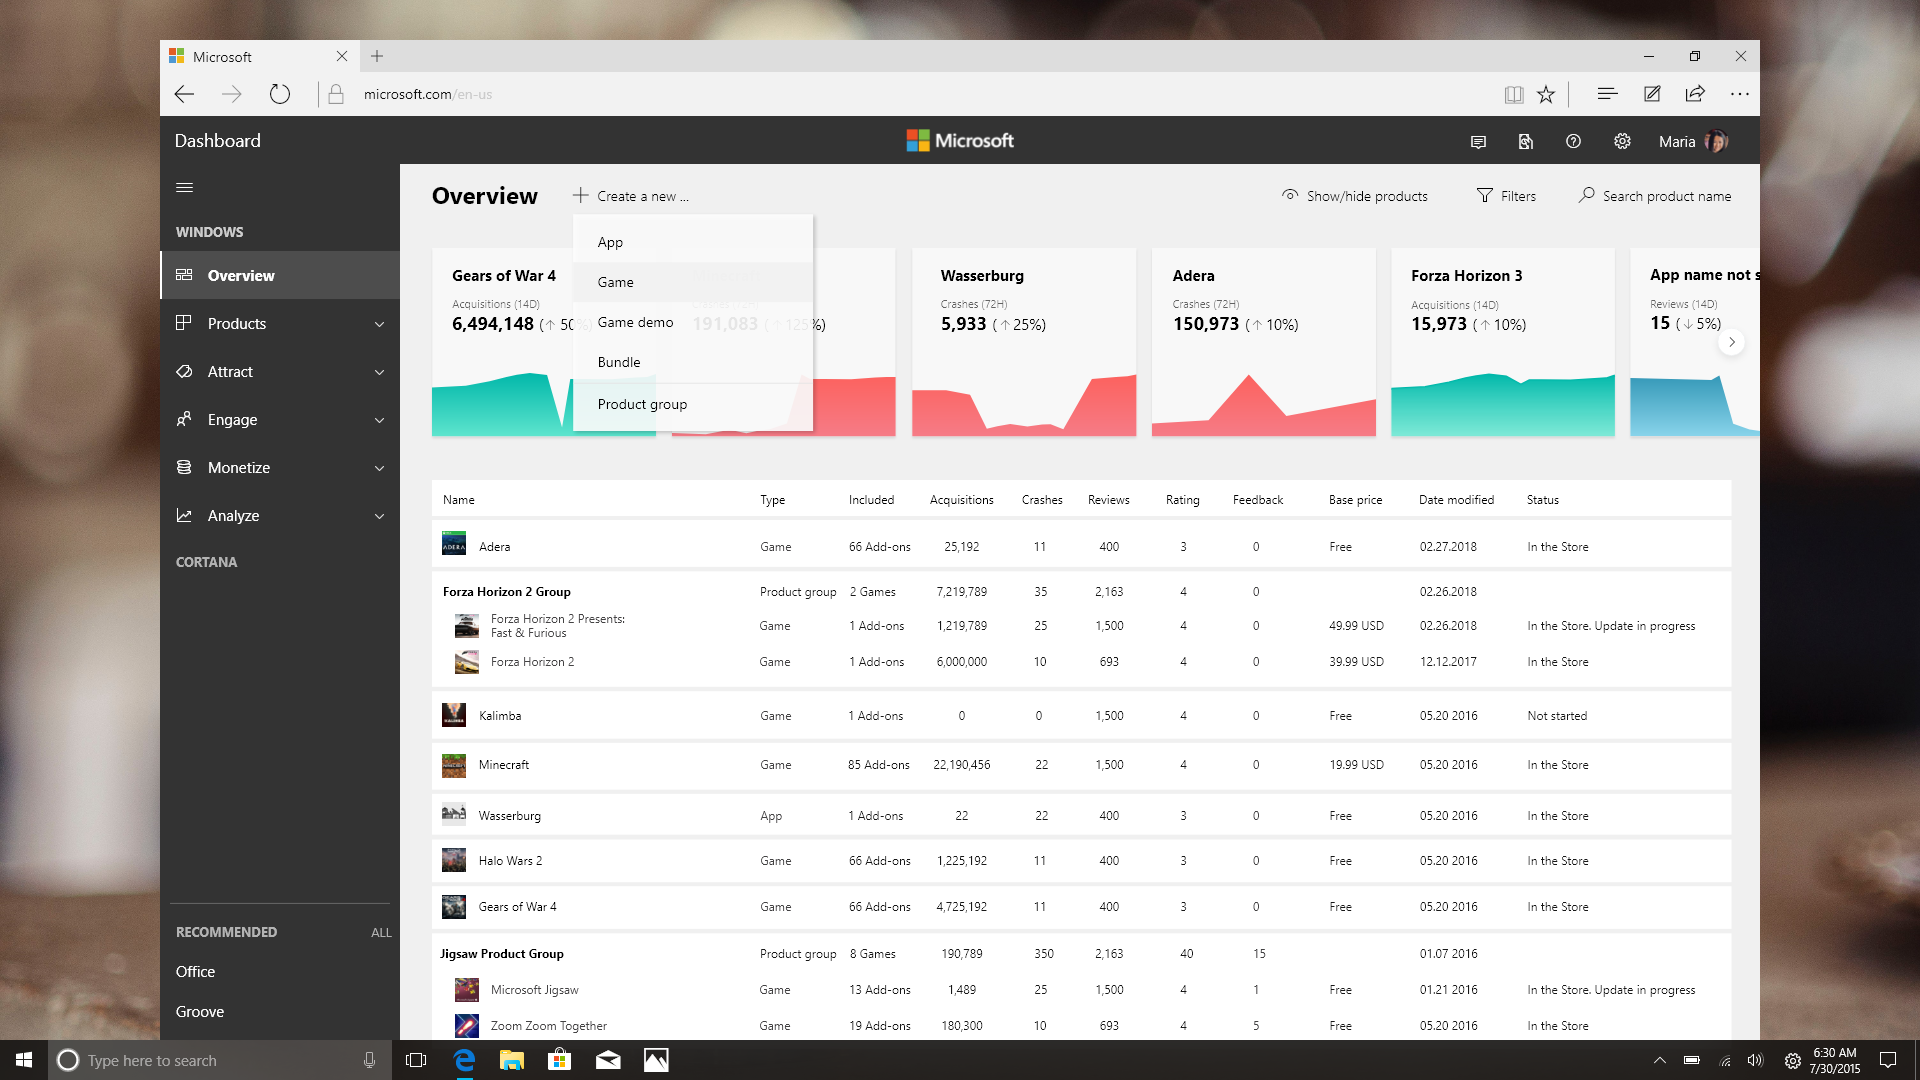Viewport: 1920px width, 1080px height.
Task: Open dashboard settings gear icon
Action: pyautogui.click(x=1622, y=142)
